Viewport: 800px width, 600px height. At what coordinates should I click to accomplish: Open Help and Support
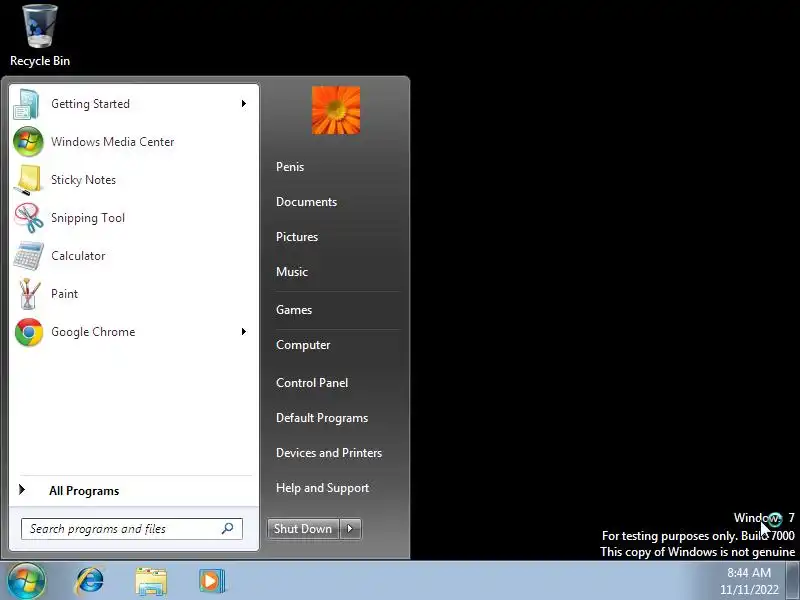pos(322,488)
